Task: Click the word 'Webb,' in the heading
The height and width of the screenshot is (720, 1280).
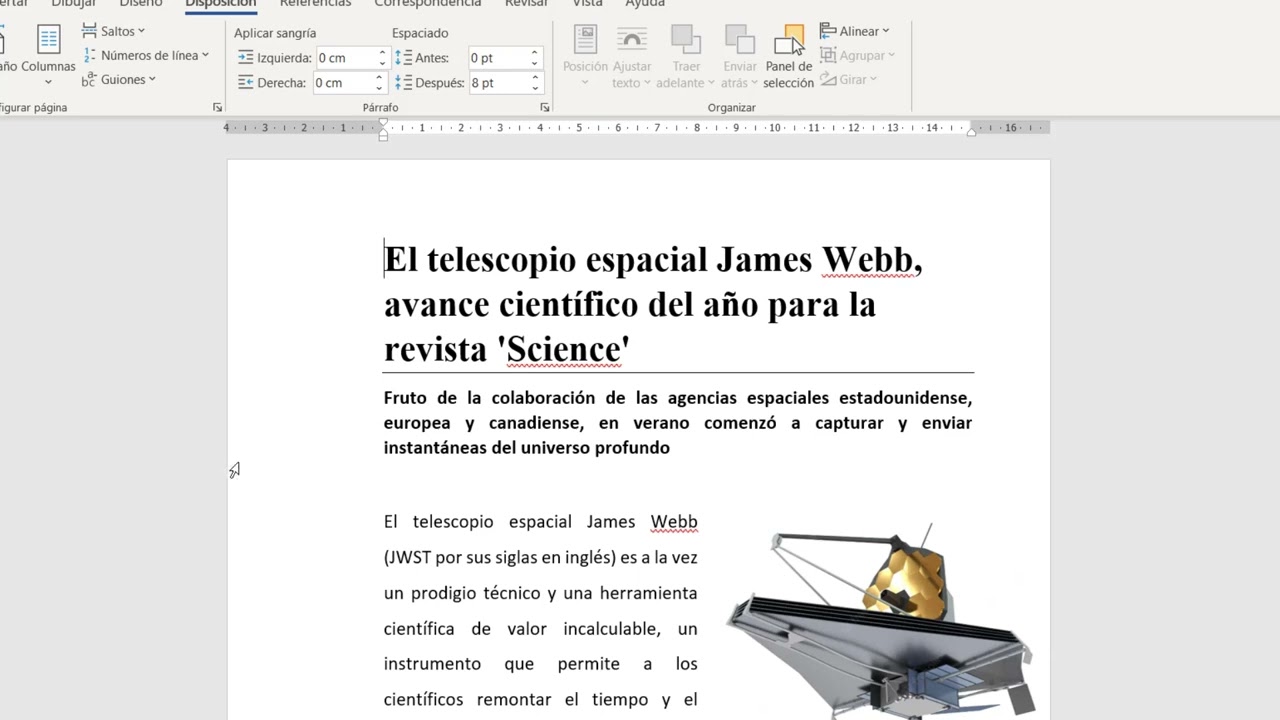Action: pos(872,260)
